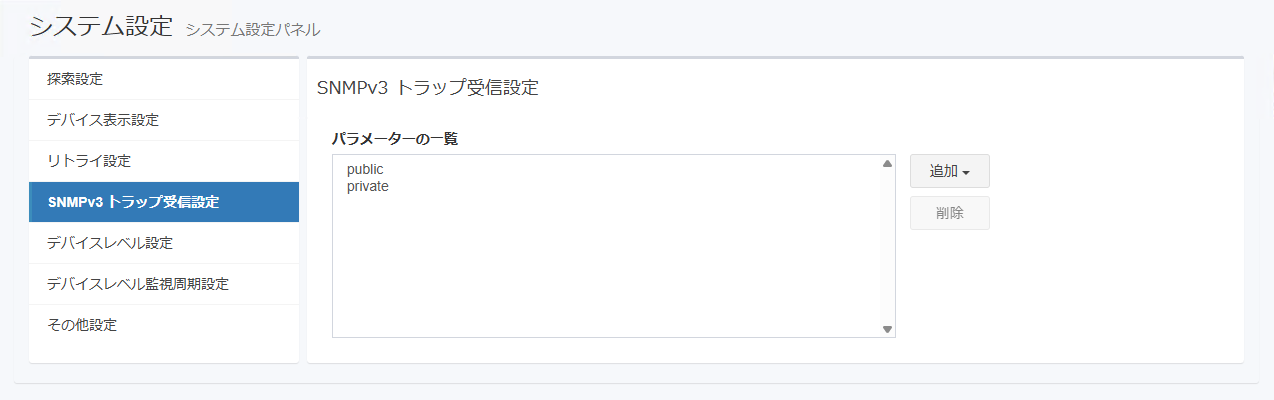Click the 削除 button

coord(950,213)
